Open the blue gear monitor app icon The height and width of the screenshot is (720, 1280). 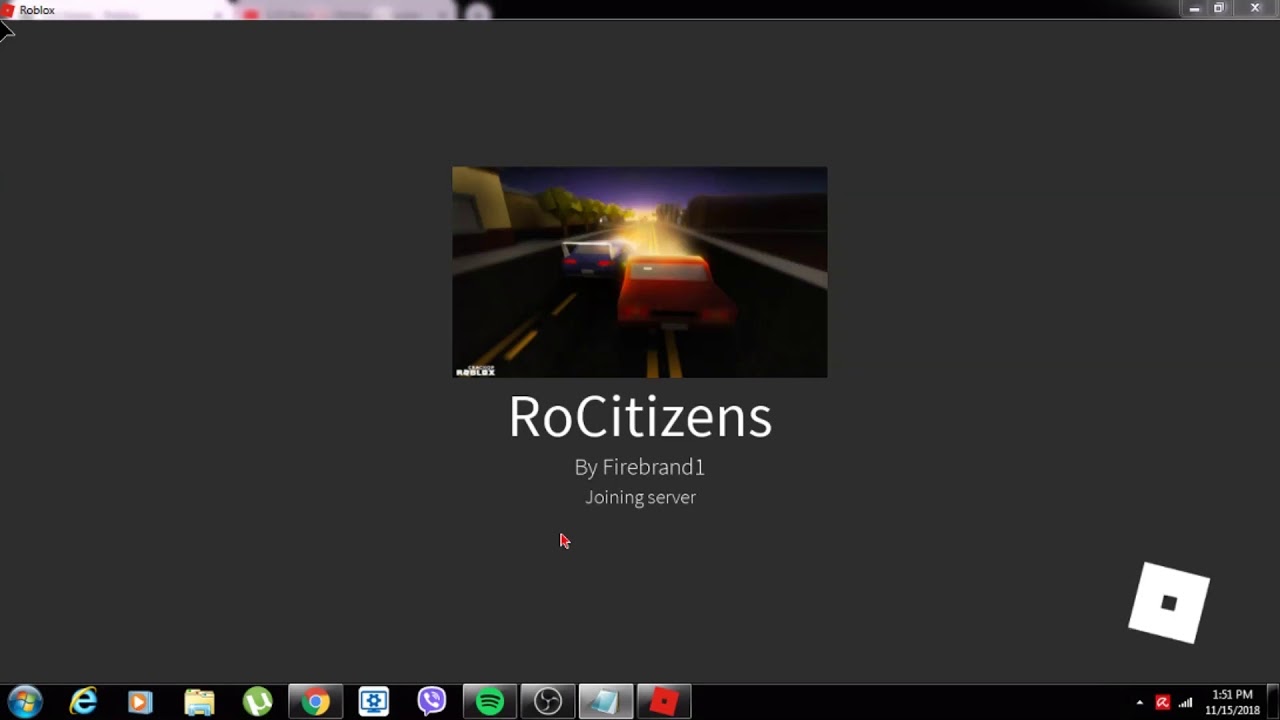(x=374, y=702)
